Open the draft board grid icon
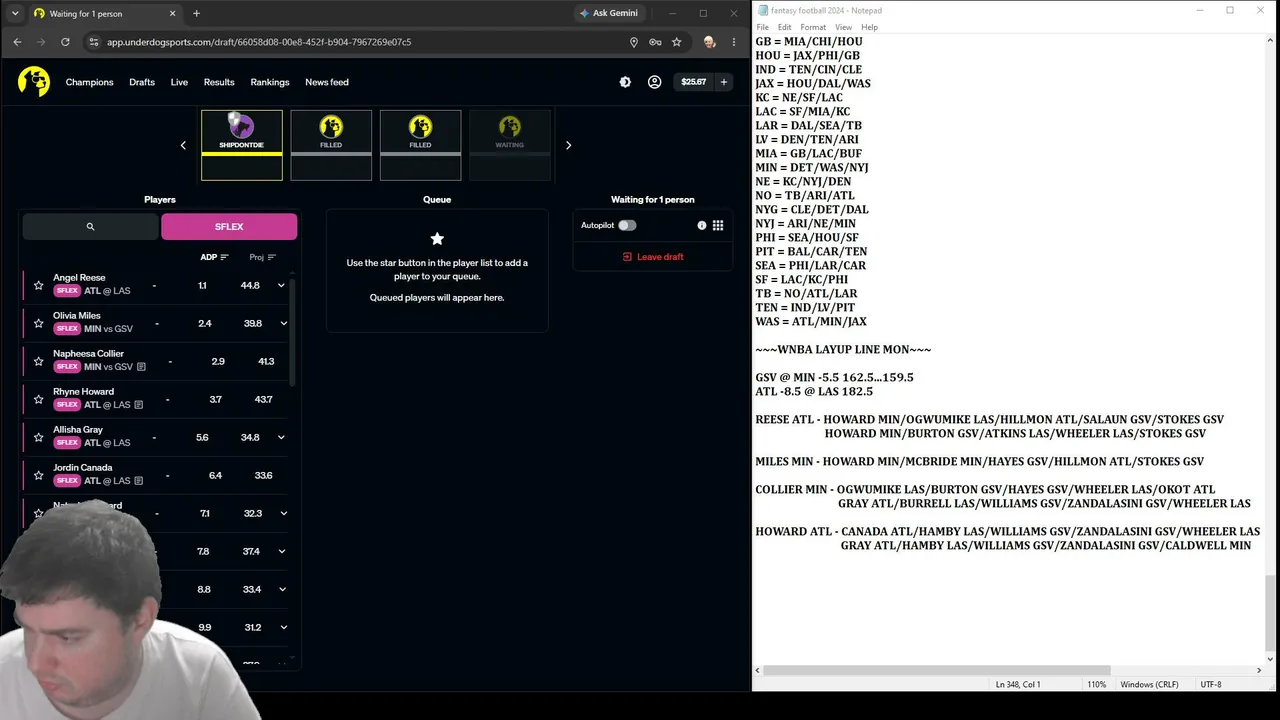 [718, 225]
